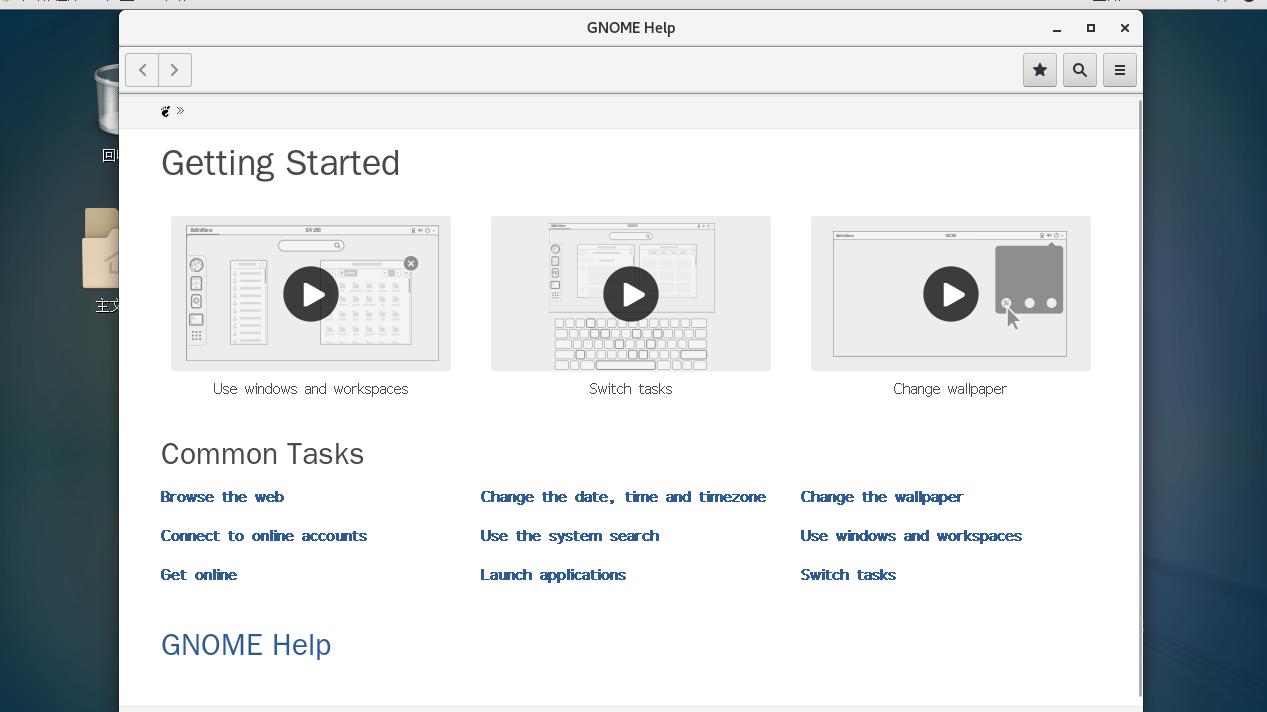Open the bookmarks star button

point(1040,70)
